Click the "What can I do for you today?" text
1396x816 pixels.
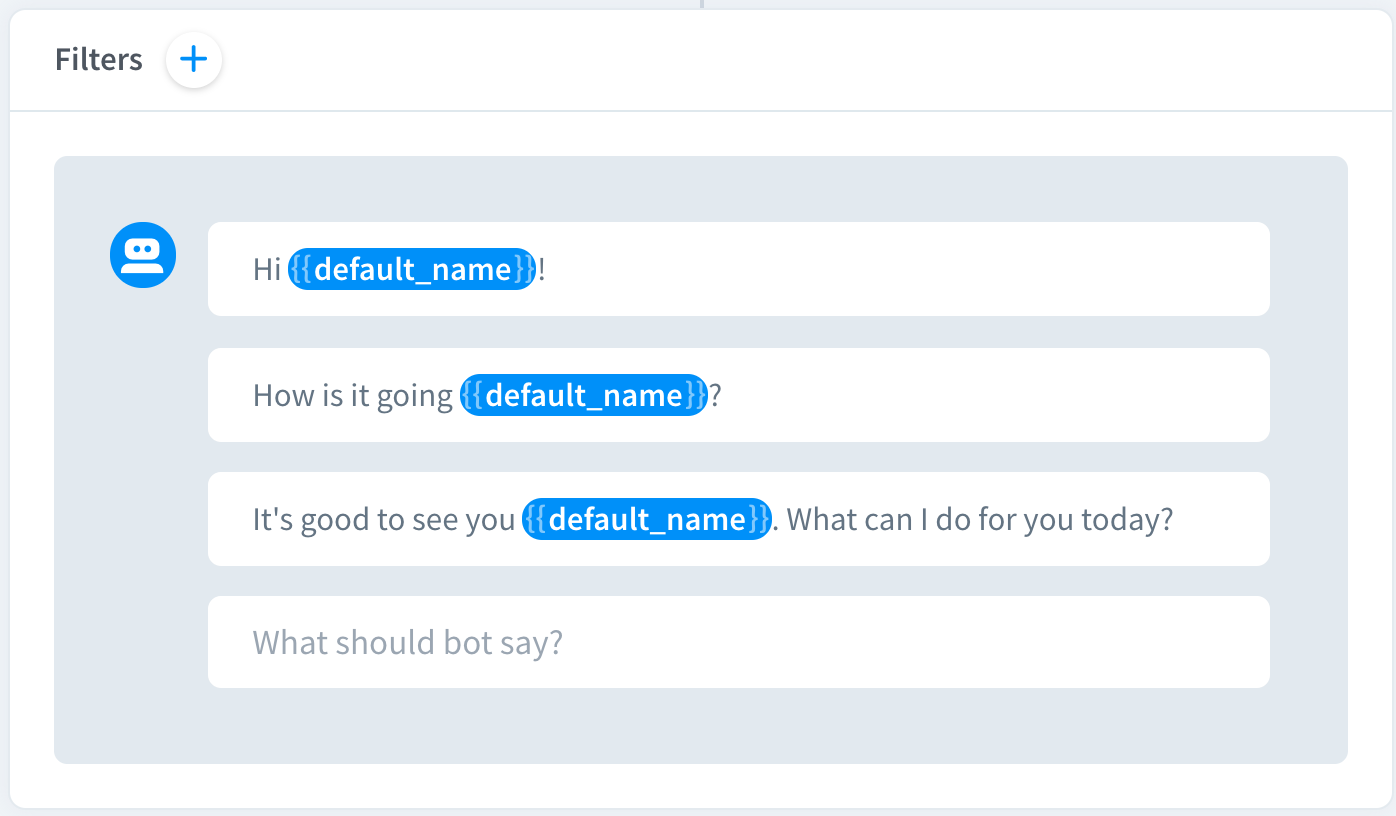[x=984, y=519]
